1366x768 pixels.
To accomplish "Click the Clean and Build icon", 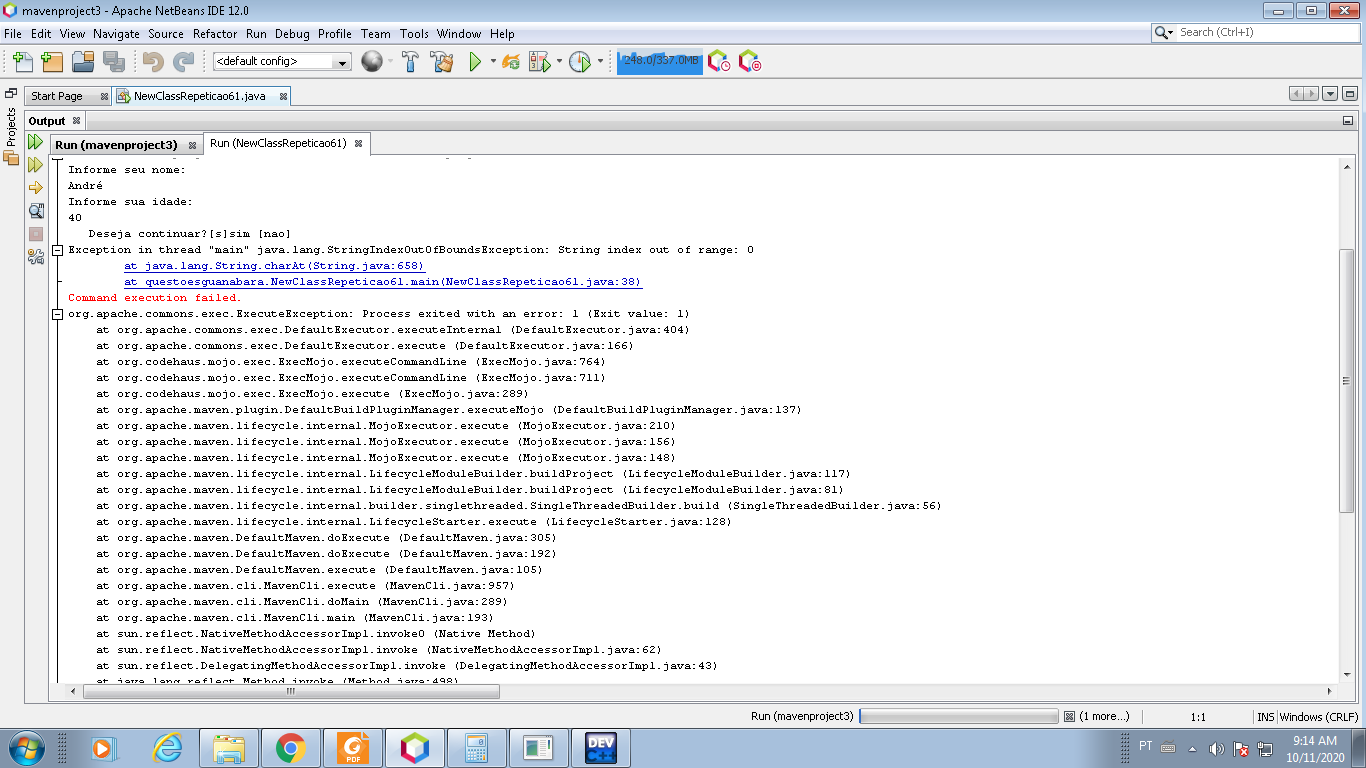I will [x=442, y=62].
